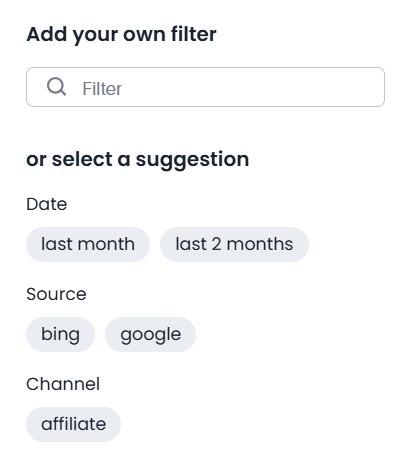The width and height of the screenshot is (397, 453).
Task: Set date range to last month
Action: (88, 244)
